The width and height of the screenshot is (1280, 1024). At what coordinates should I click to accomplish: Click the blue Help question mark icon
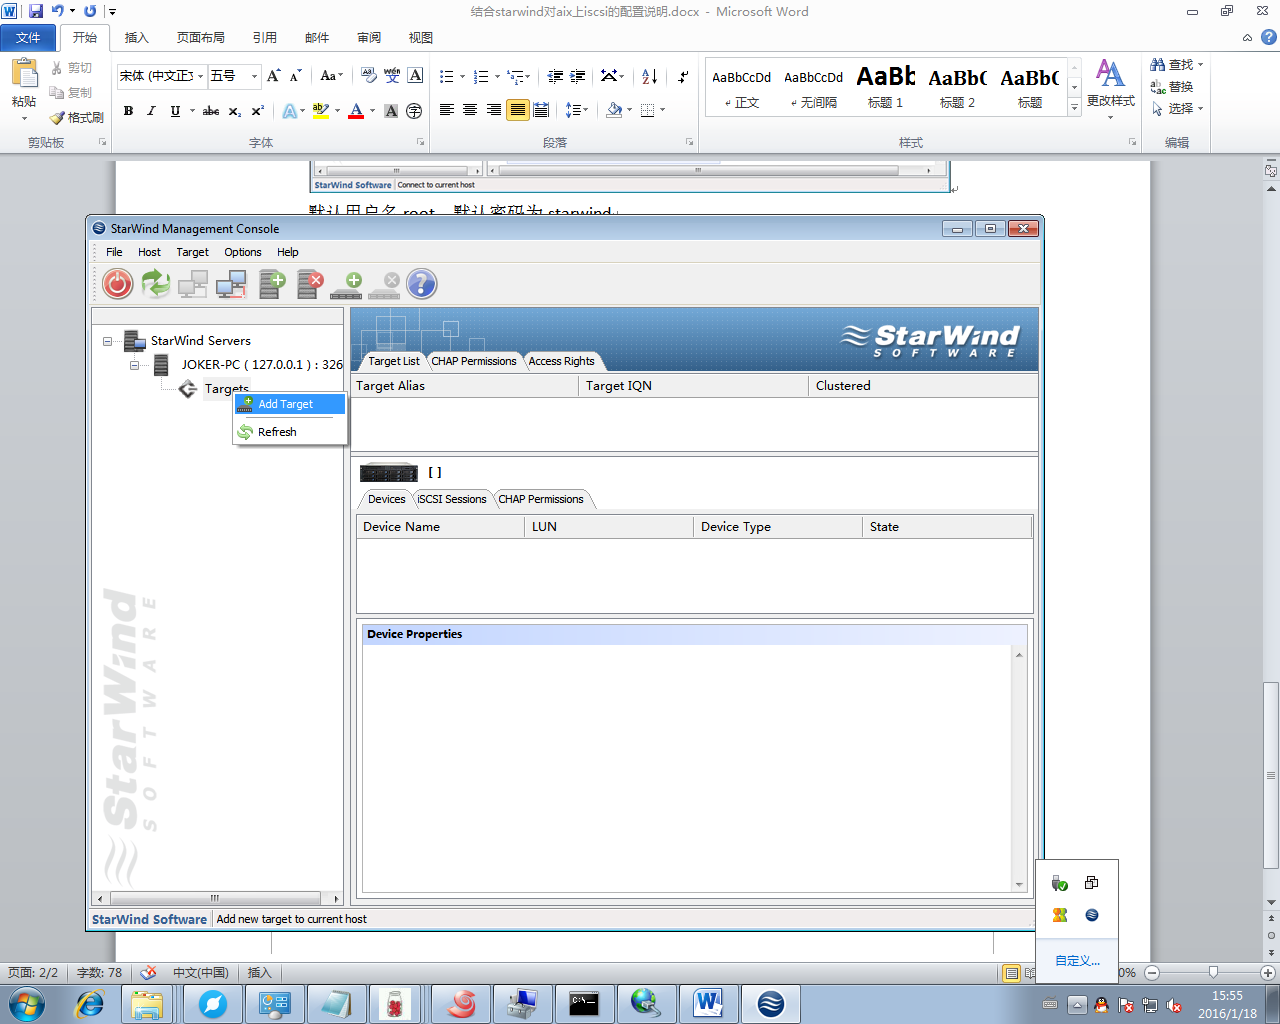click(422, 284)
